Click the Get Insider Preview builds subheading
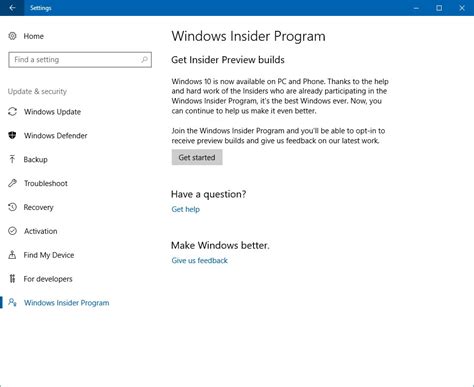This screenshot has width=474, height=387. click(x=228, y=60)
